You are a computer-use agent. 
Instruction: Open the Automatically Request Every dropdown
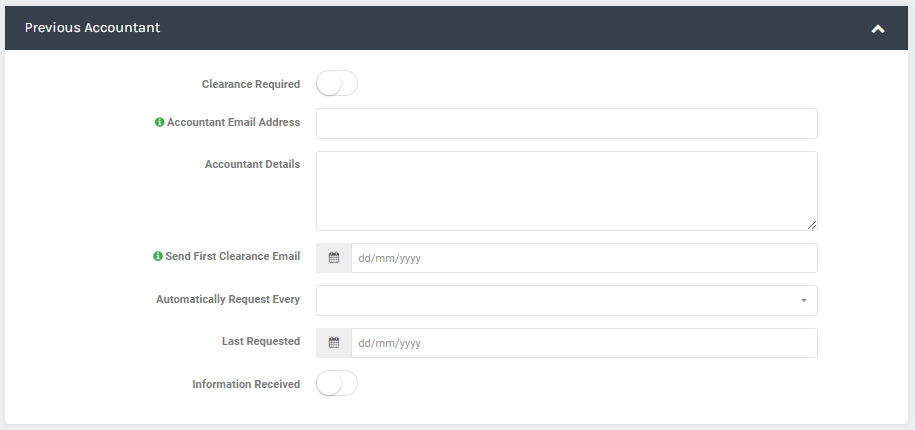[567, 300]
